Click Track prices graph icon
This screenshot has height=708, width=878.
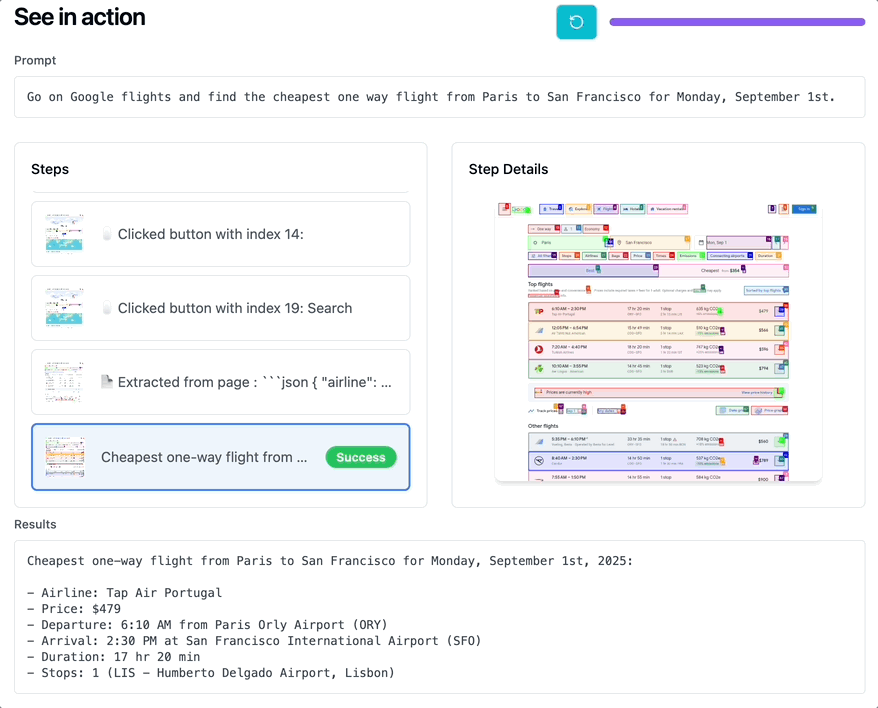(x=531, y=411)
